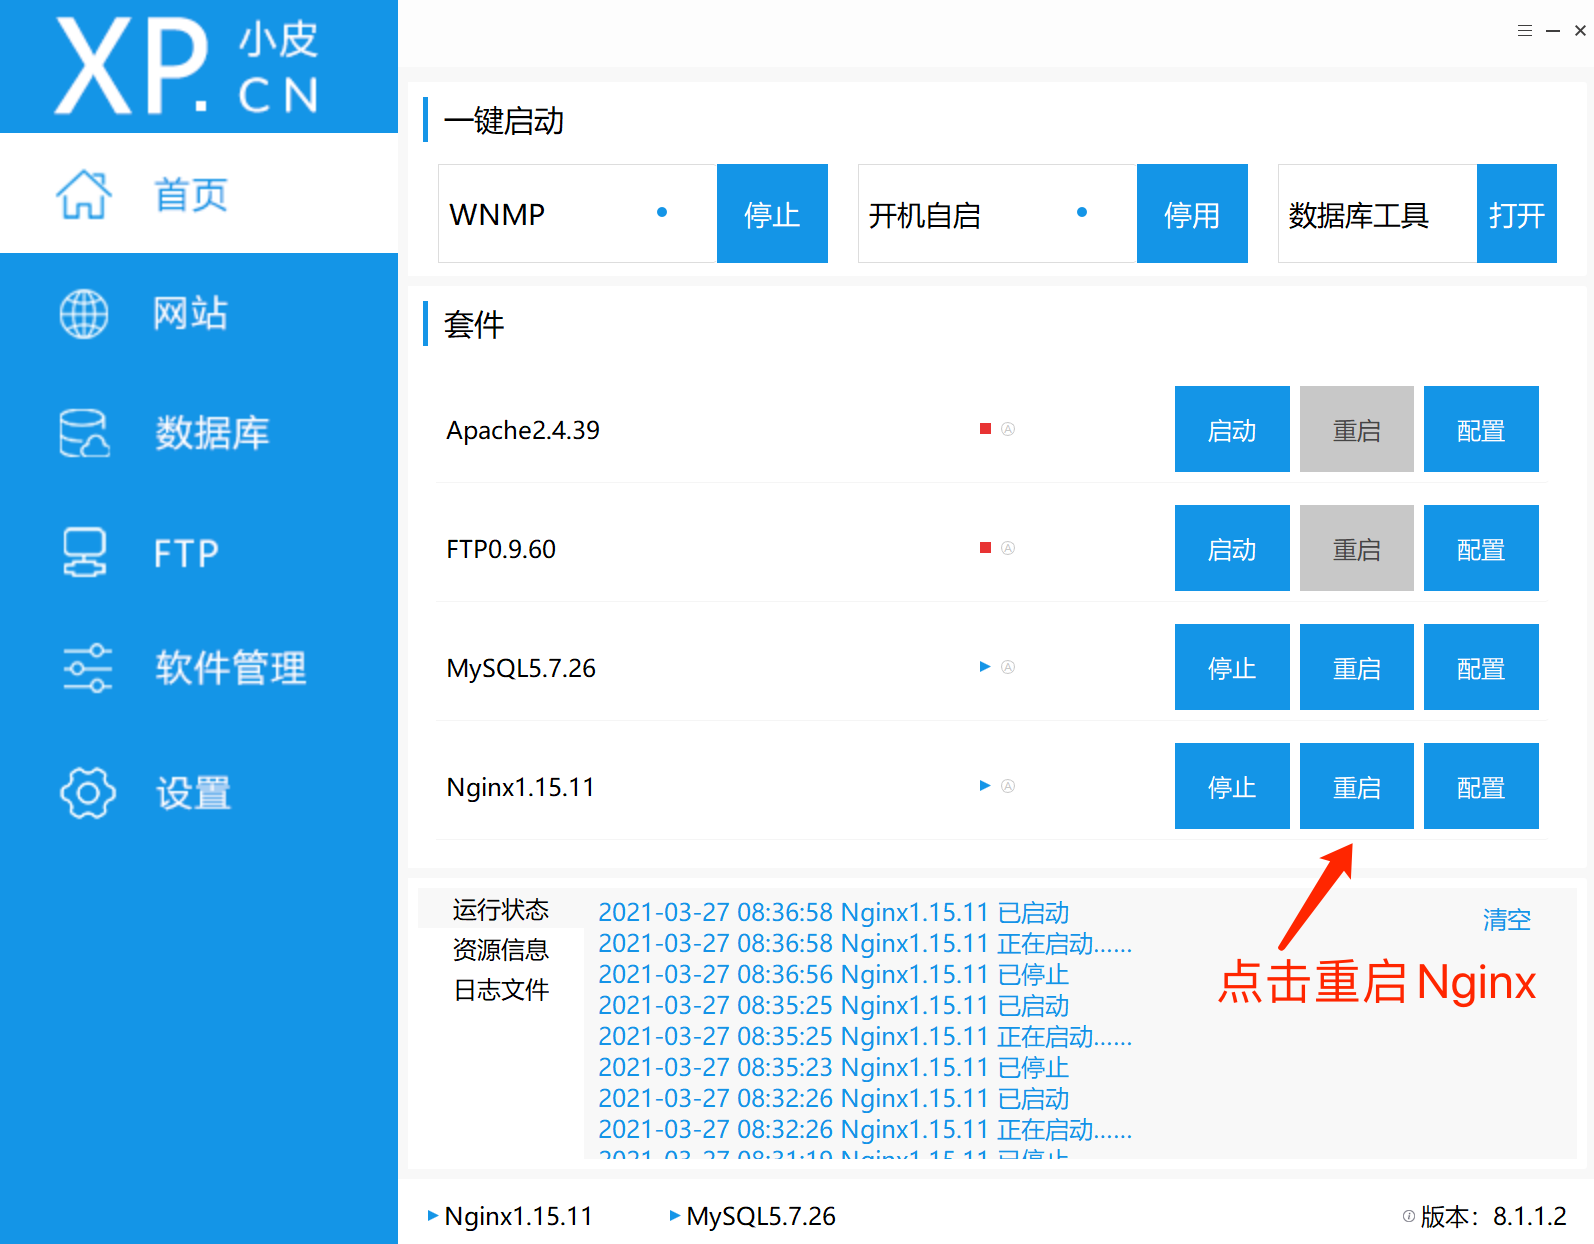Click blue running arrow for Nginx1.15.11

985,786
